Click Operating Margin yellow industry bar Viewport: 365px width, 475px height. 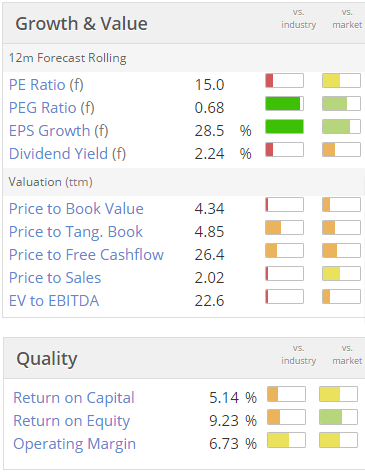pos(286,440)
